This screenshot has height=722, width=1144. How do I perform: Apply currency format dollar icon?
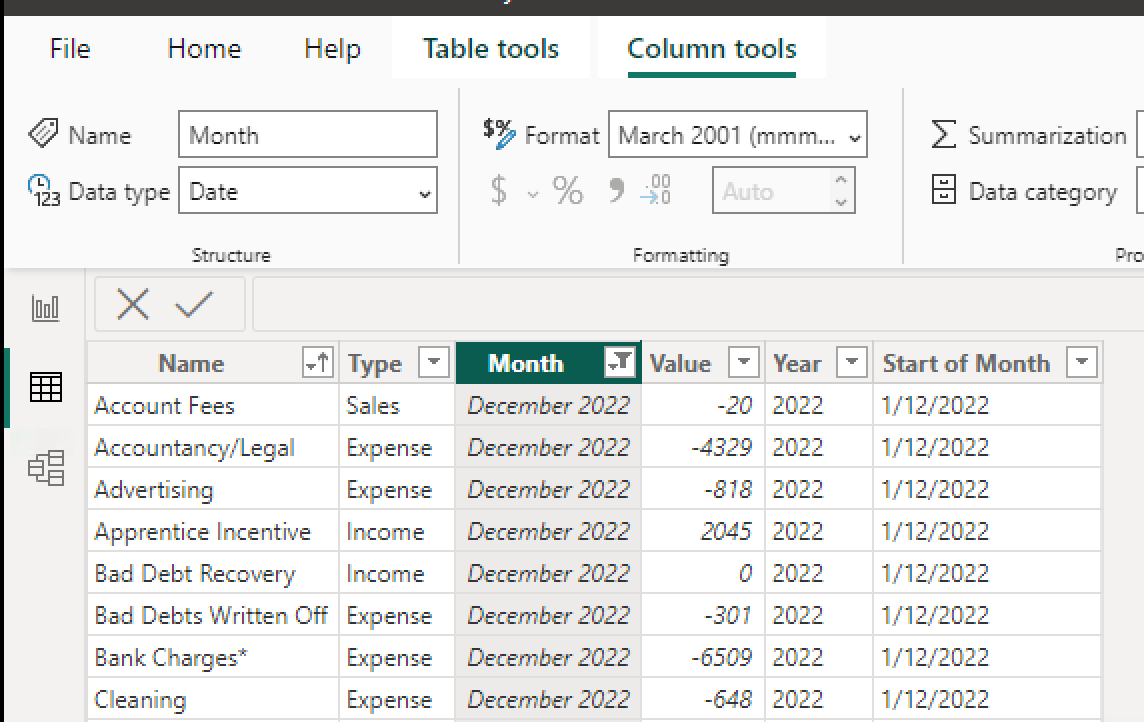coord(498,190)
